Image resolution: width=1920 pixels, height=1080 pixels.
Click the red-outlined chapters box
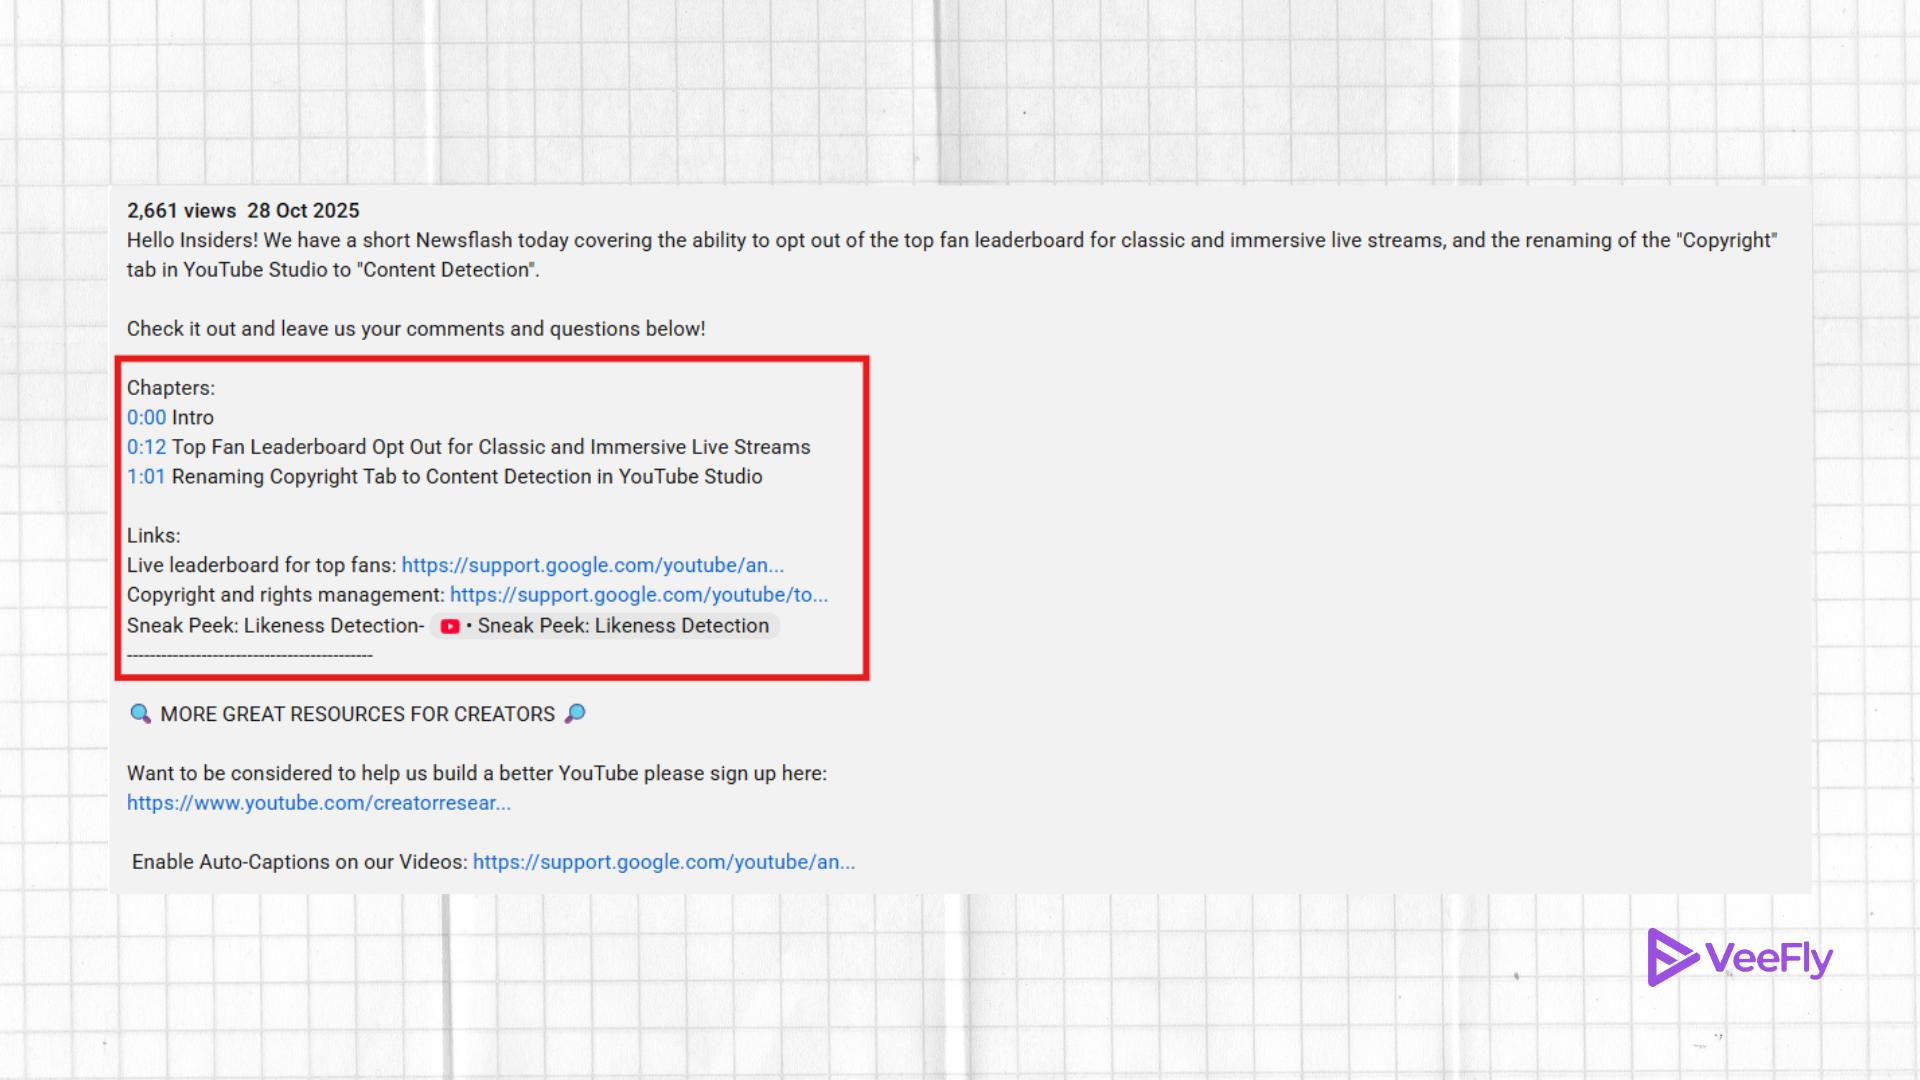pyautogui.click(x=492, y=517)
